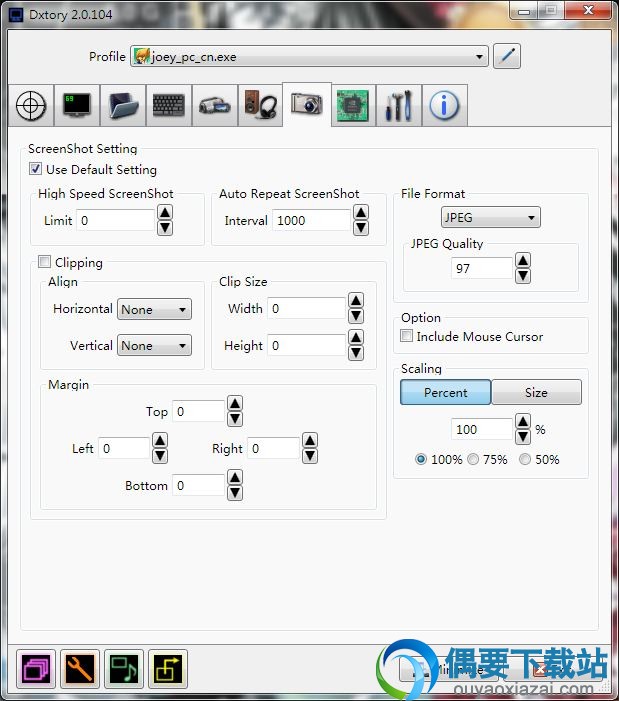619x701 pixels.
Task: Open the blue information tab
Action: click(444, 106)
